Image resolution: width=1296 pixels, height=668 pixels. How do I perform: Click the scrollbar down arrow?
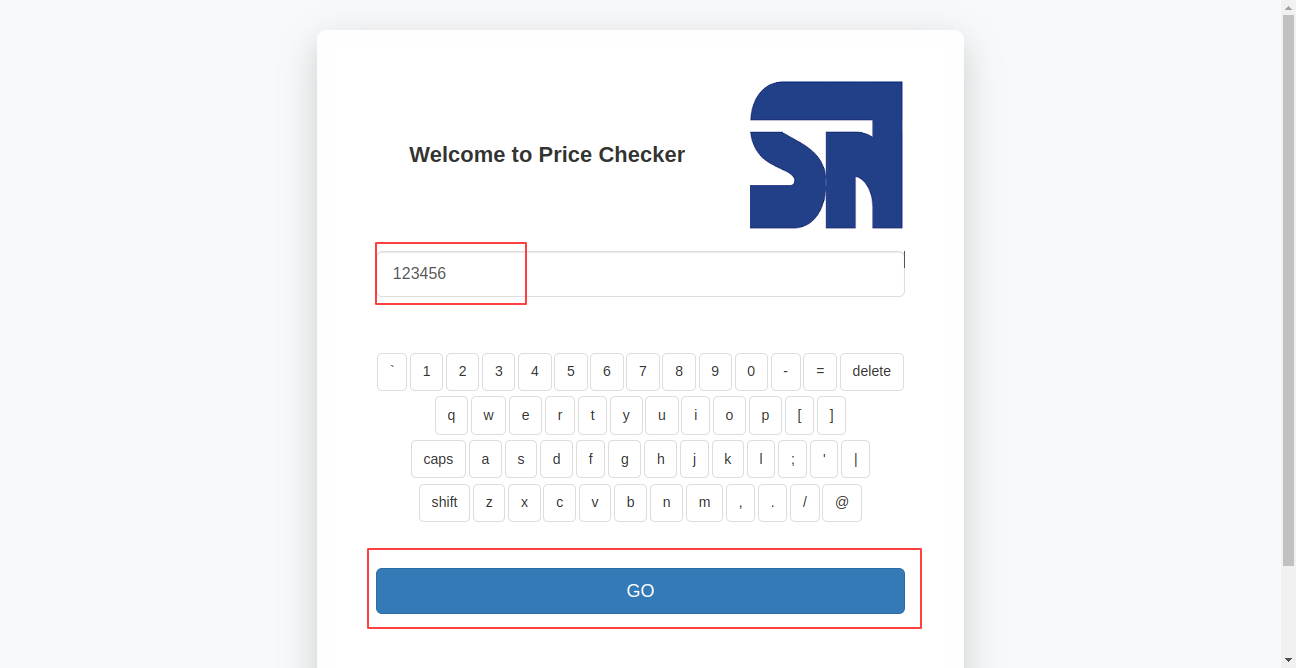coord(1288,660)
